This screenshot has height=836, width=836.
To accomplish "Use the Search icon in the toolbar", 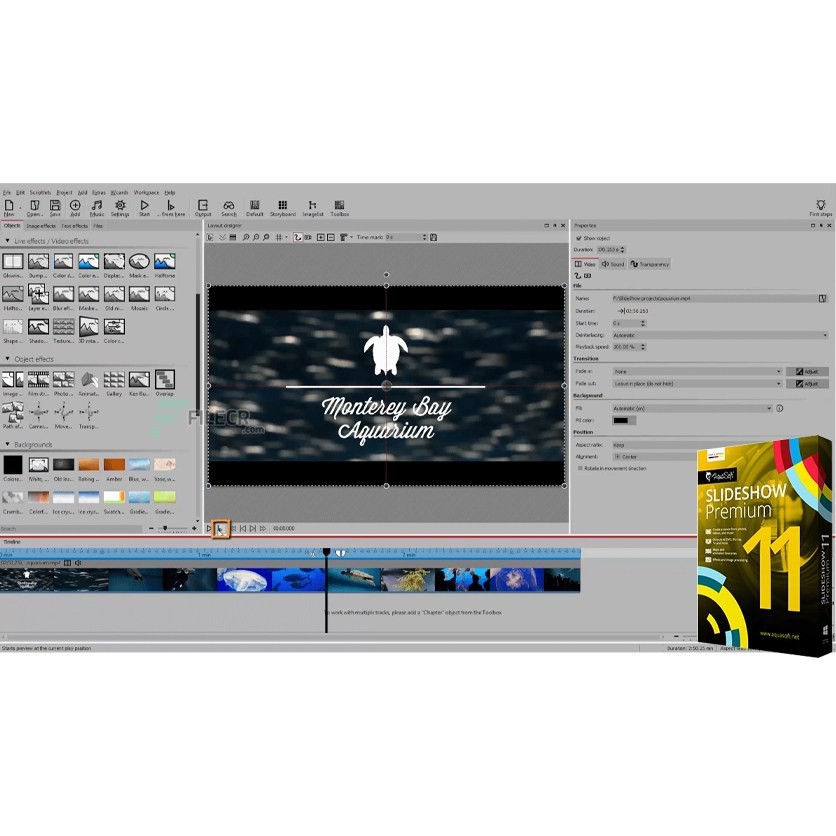I will pos(229,205).
